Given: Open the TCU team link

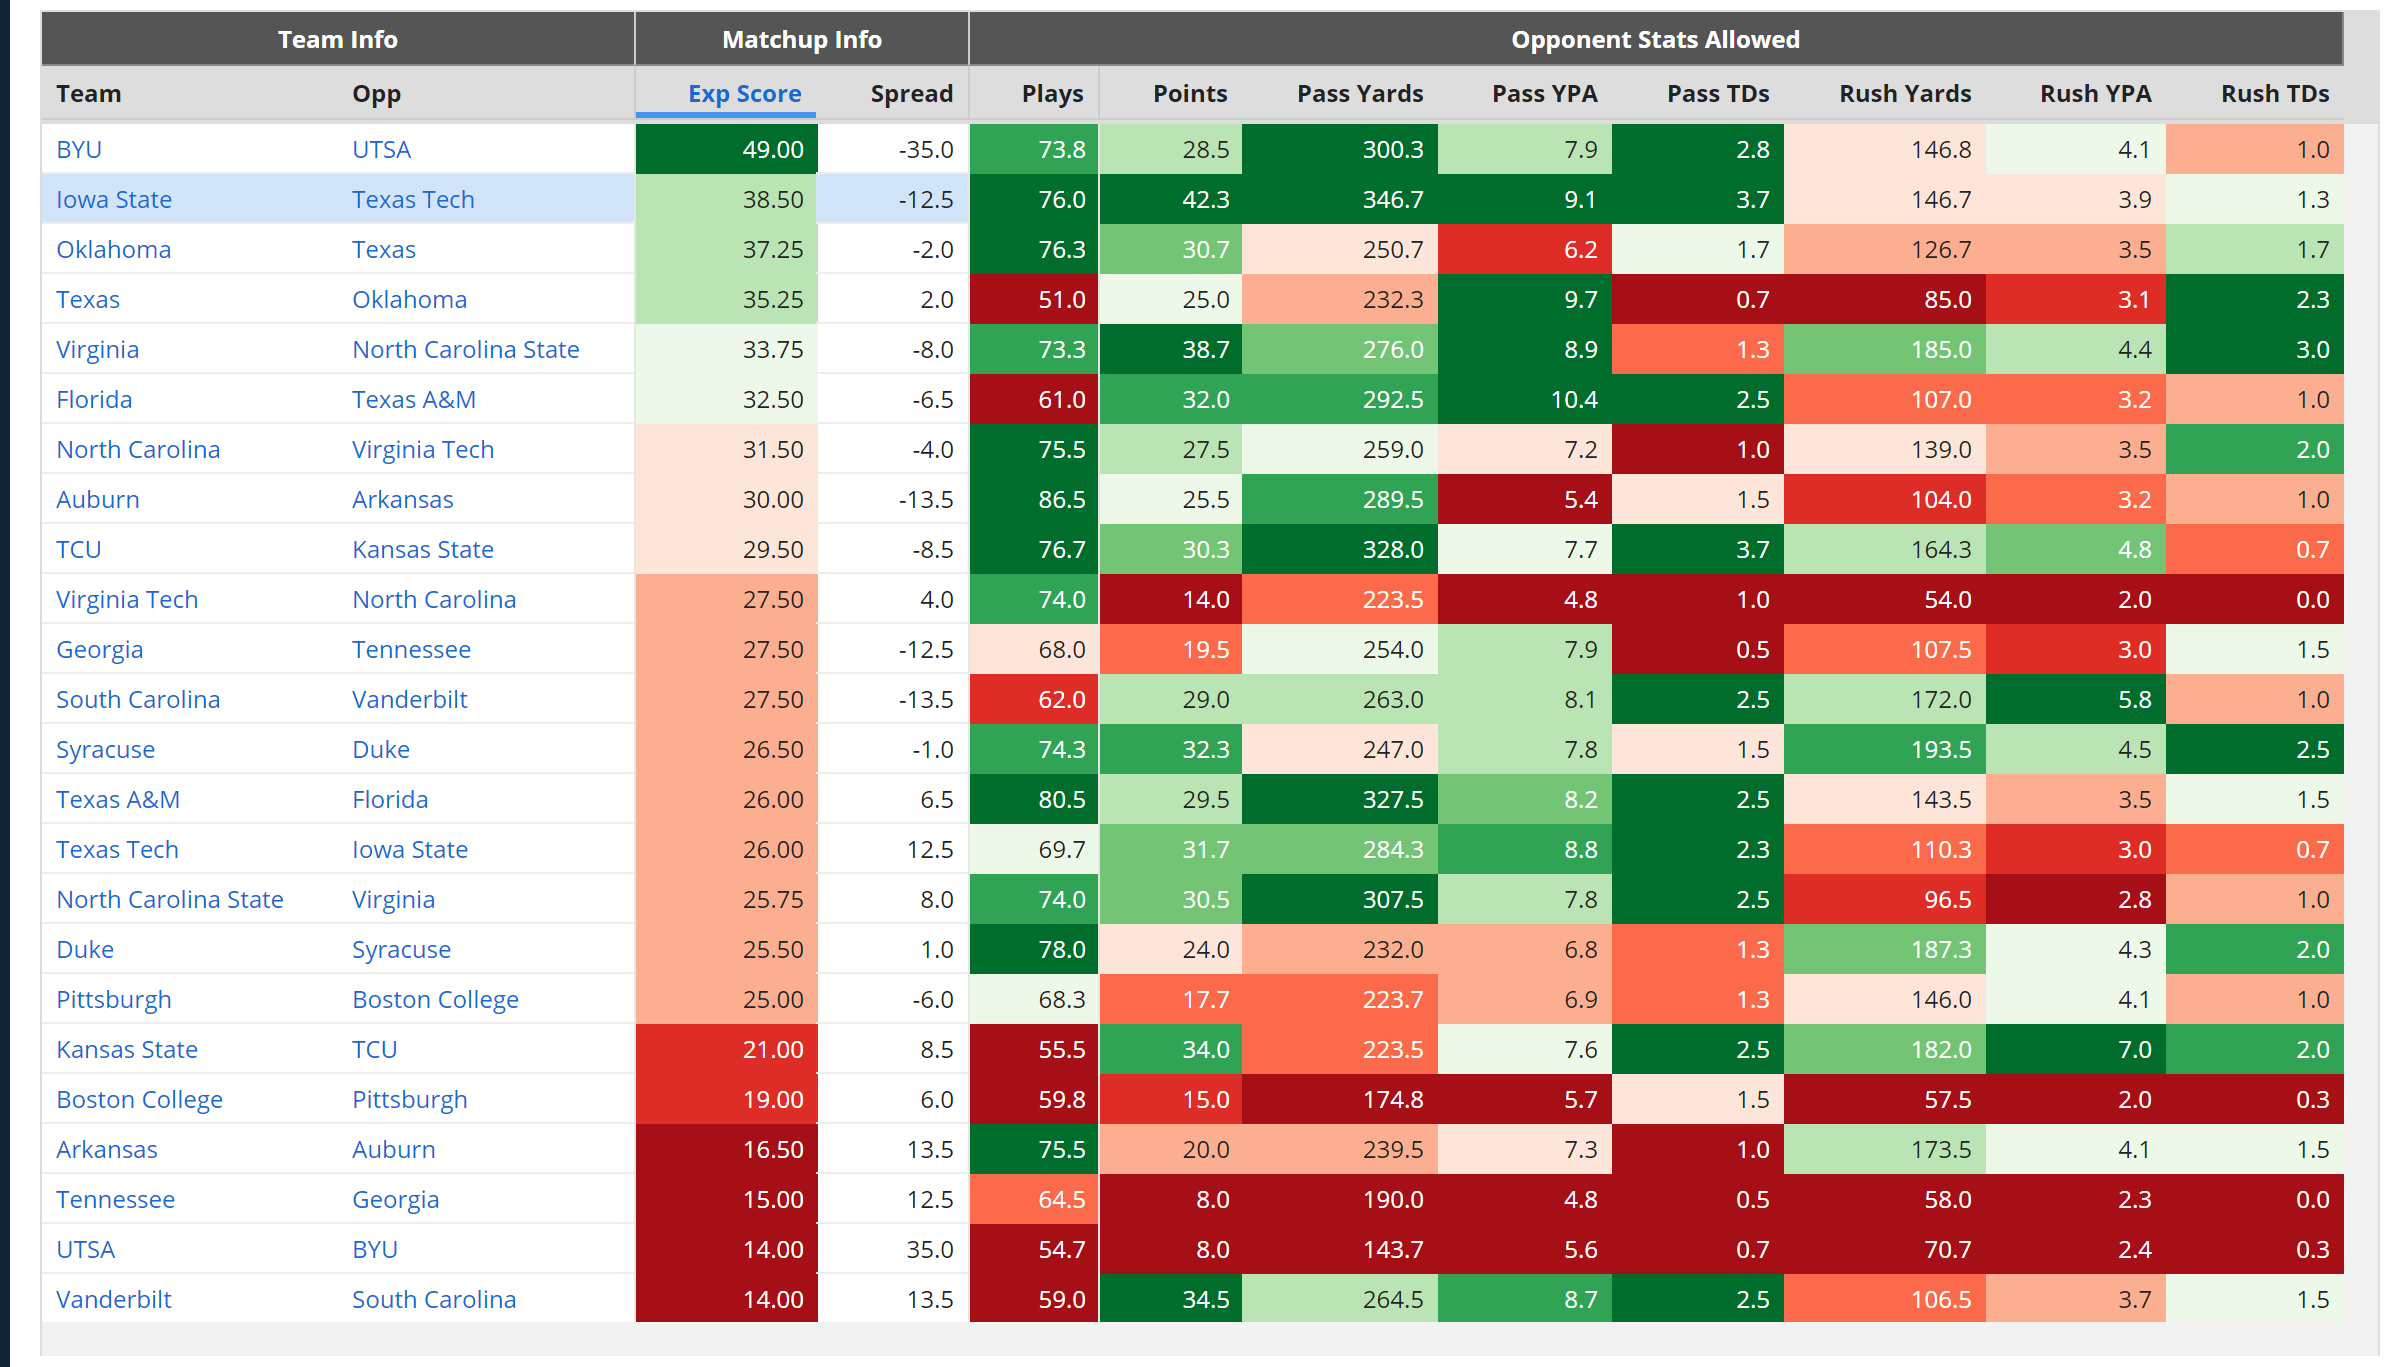Looking at the screenshot, I should pyautogui.click(x=79, y=549).
